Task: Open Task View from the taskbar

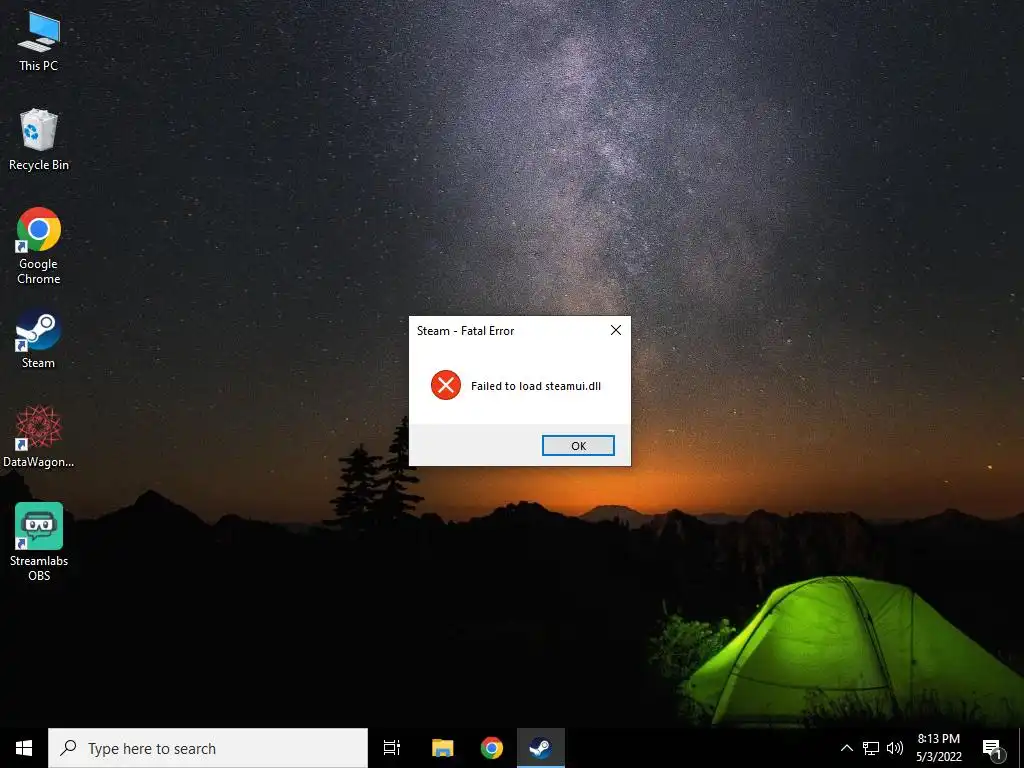Action: click(x=392, y=748)
